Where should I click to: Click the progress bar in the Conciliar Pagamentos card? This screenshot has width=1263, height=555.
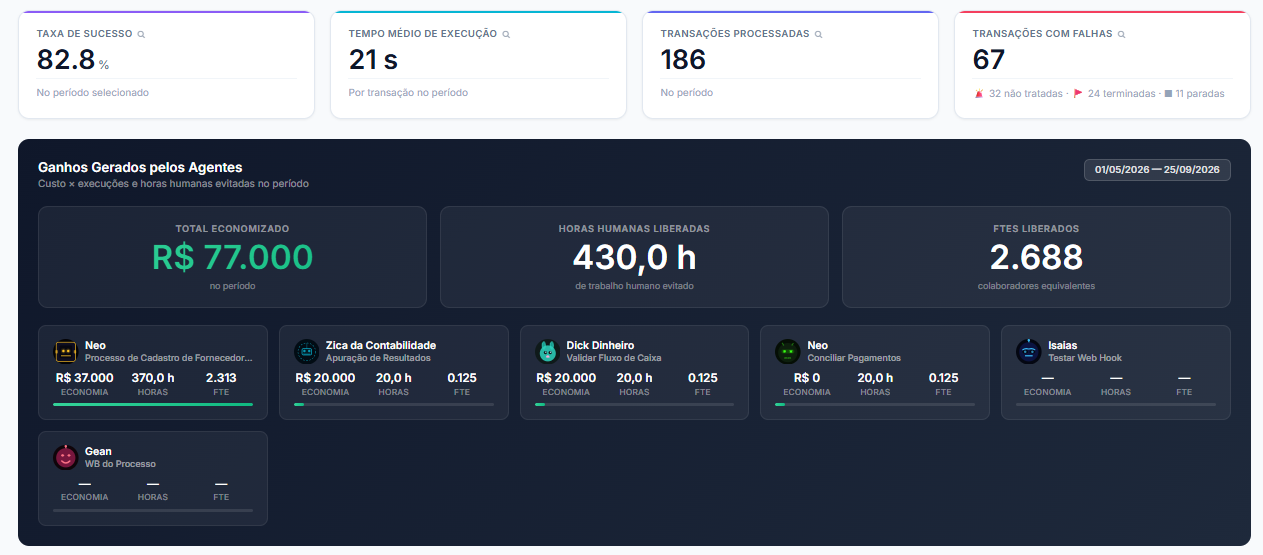pos(875,404)
